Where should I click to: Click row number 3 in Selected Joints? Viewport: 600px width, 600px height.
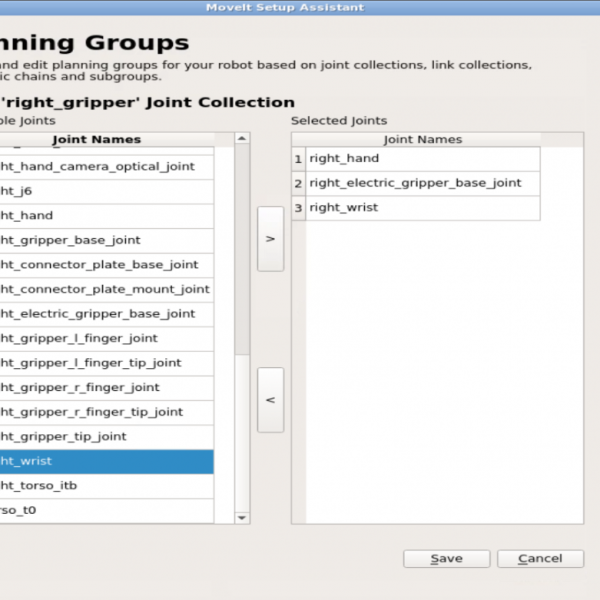point(298,208)
